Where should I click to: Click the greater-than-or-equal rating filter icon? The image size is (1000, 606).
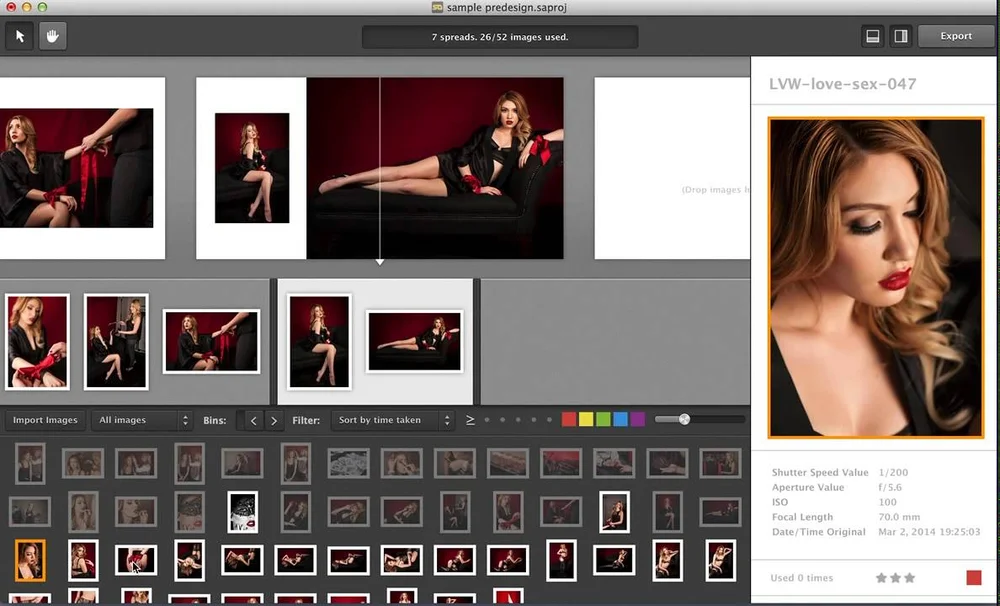(470, 420)
